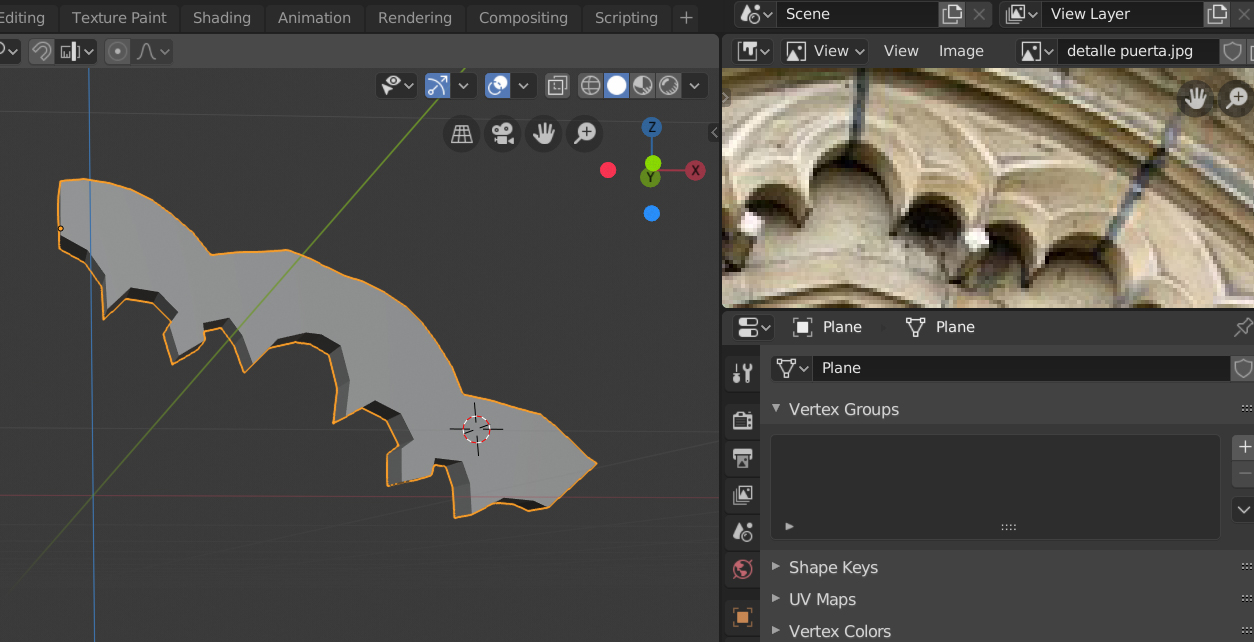Image resolution: width=1254 pixels, height=642 pixels.
Task: Open the Object properties tab
Action: [x=742, y=616]
